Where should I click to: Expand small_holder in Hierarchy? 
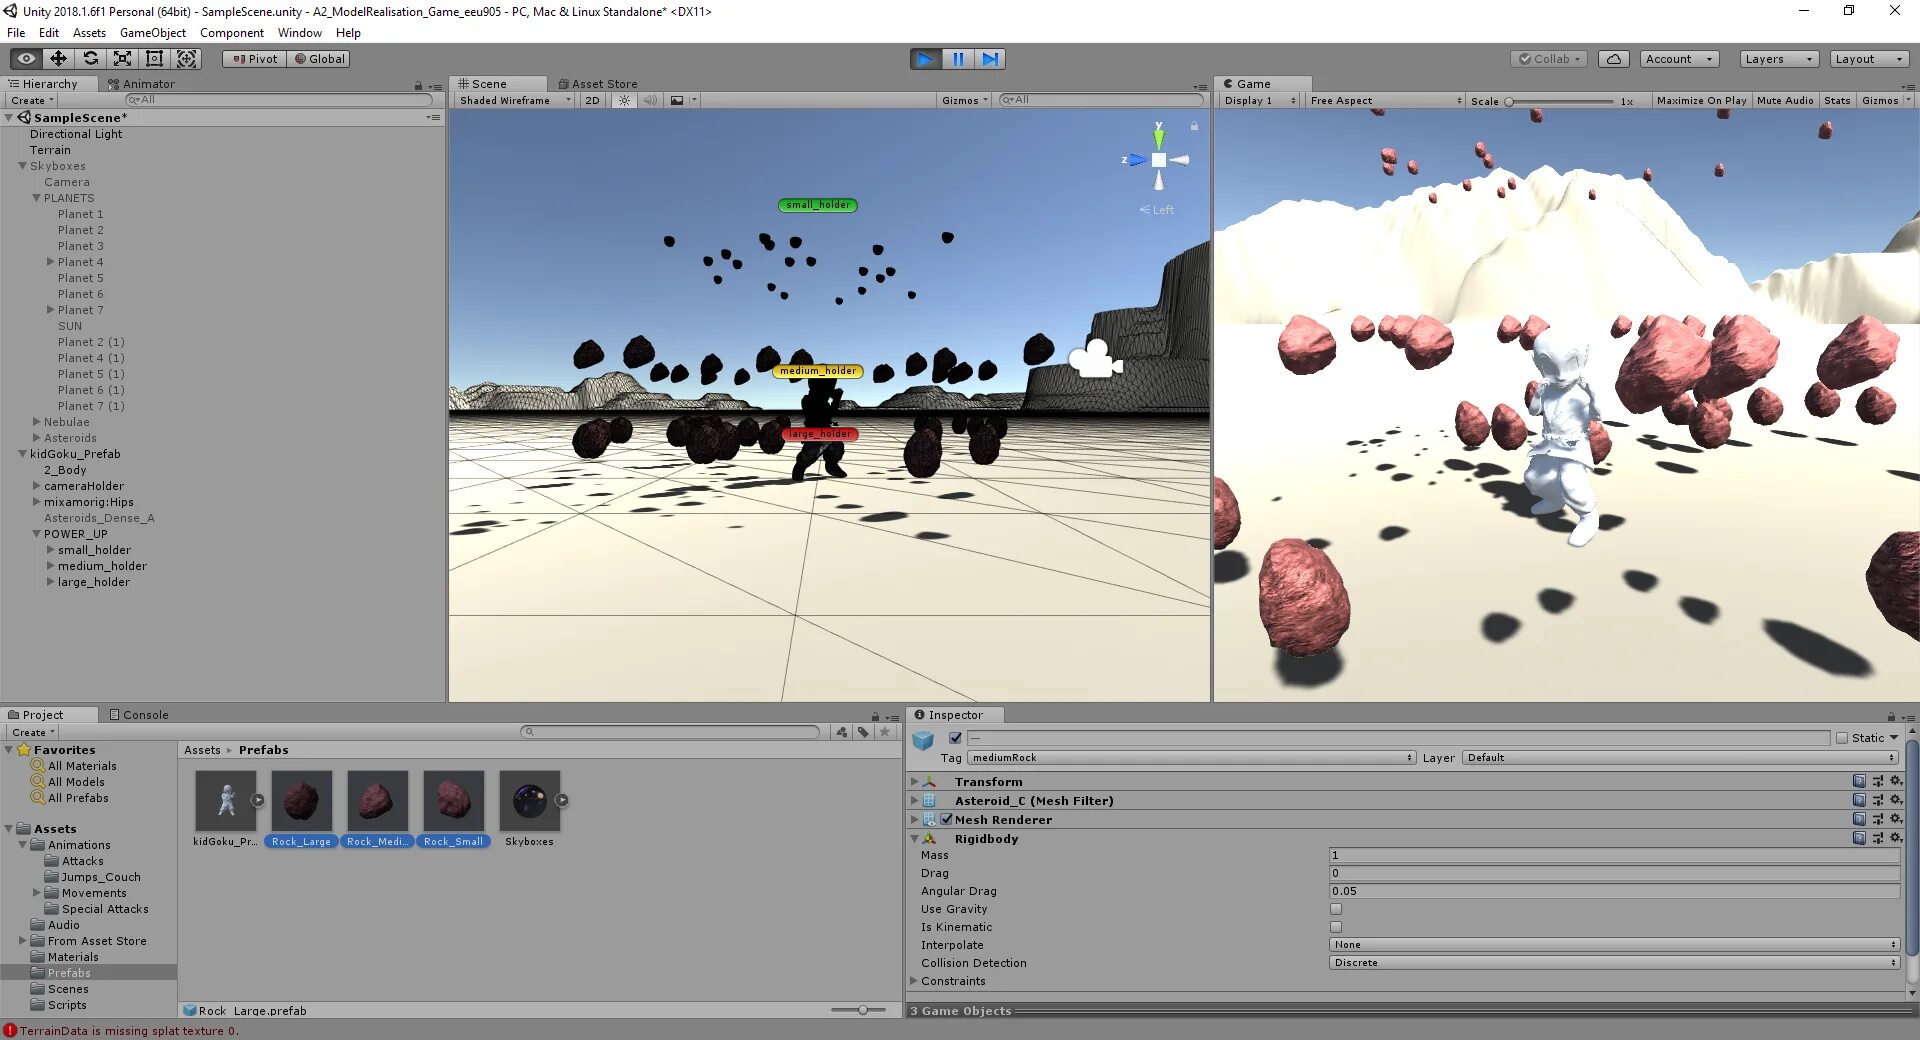50,550
